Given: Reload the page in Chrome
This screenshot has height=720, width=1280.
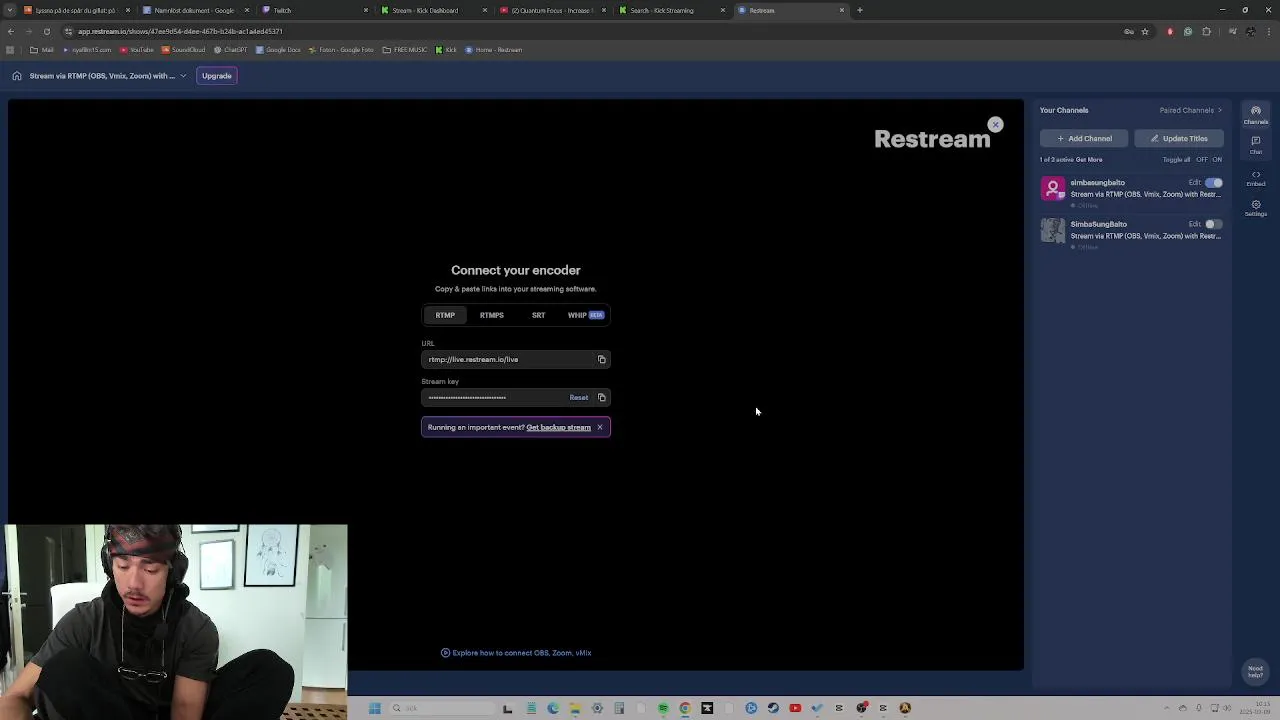Looking at the screenshot, I should [46, 31].
